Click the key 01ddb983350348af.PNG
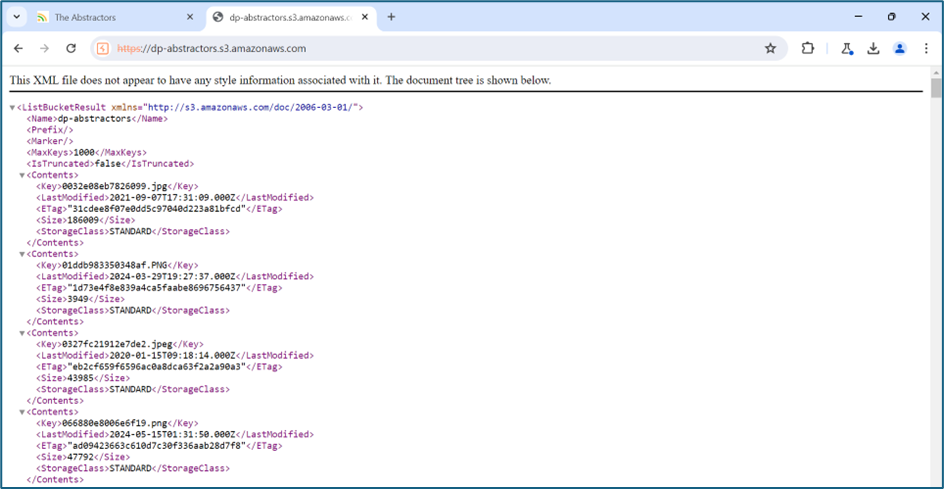Viewport: 944px width, 489px height. pyautogui.click(x=115, y=265)
